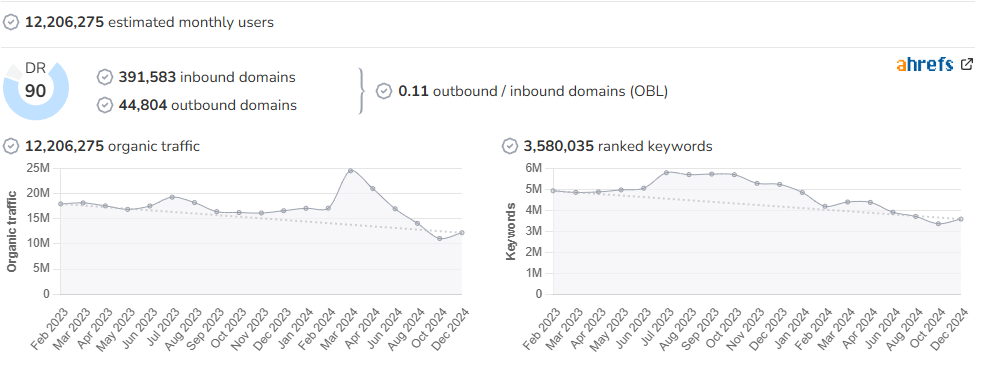Select the text '12,206,275 organic traffic'

pos(112,146)
